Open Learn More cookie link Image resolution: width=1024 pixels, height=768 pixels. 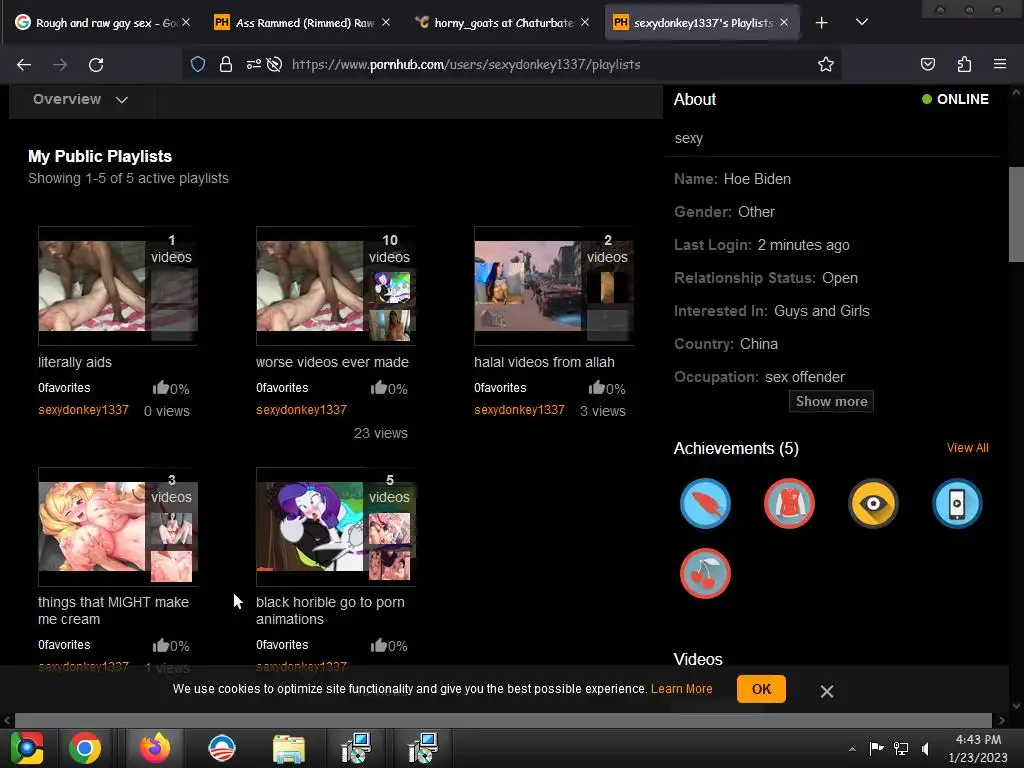[681, 689]
